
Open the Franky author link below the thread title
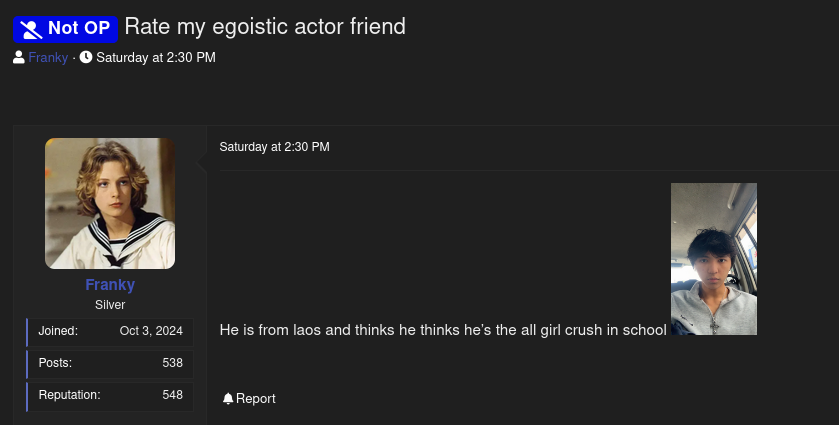point(48,58)
